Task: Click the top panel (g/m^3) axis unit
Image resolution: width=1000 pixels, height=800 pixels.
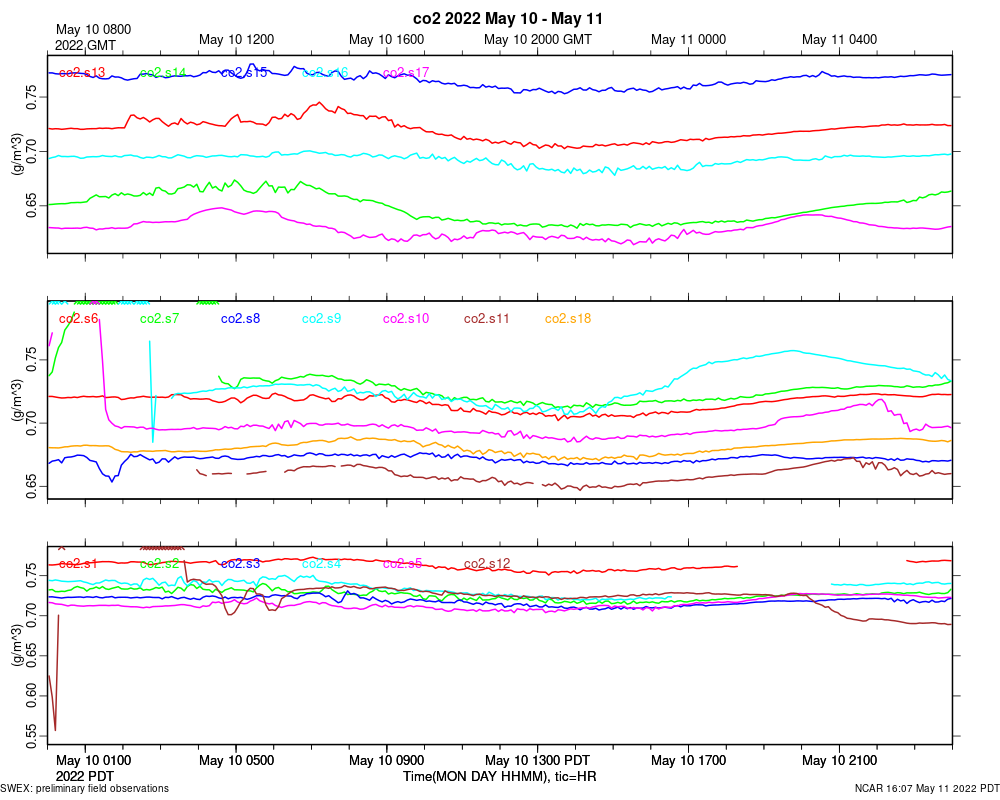Action: point(17,154)
